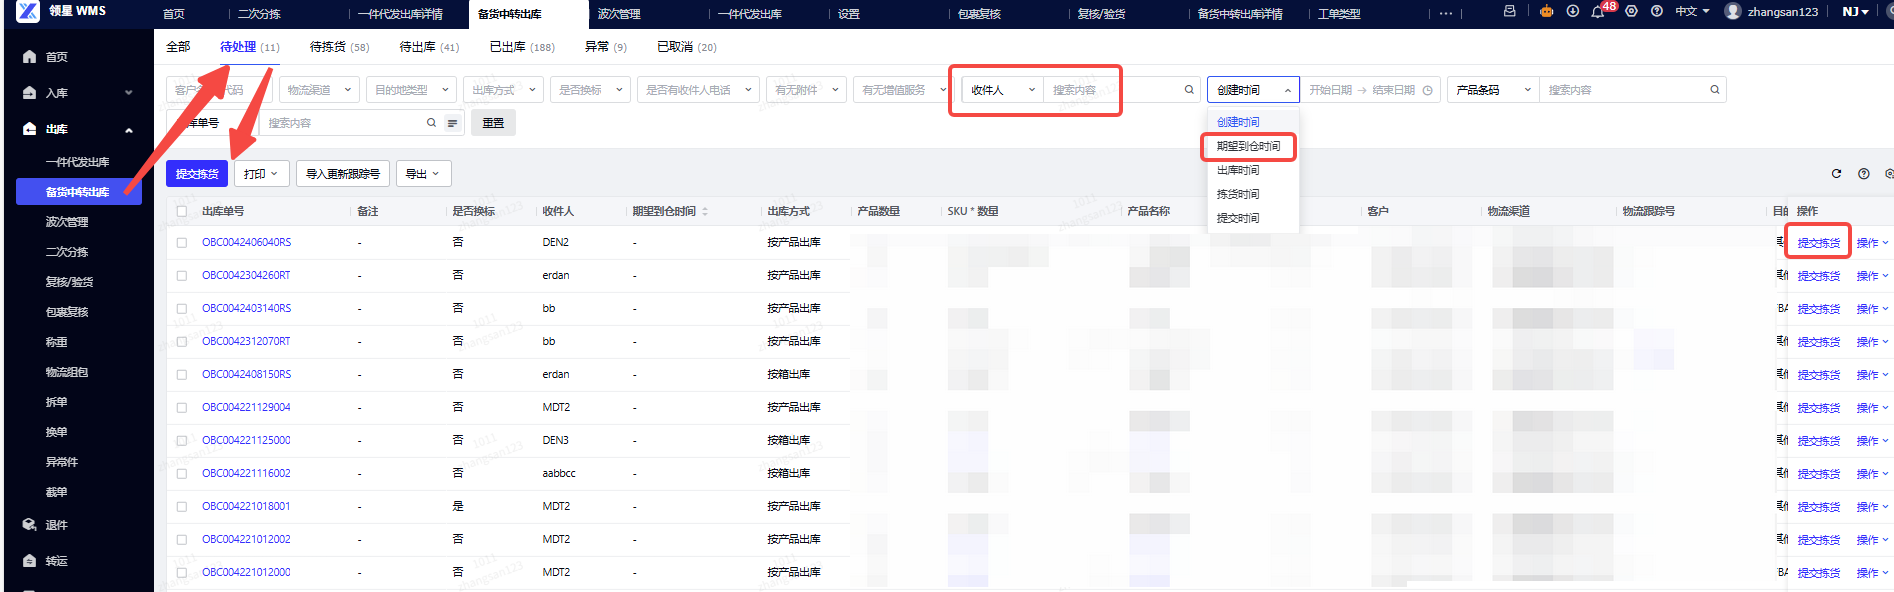Click the zhangsan123 user avatar
1894x592 pixels.
(1733, 11)
